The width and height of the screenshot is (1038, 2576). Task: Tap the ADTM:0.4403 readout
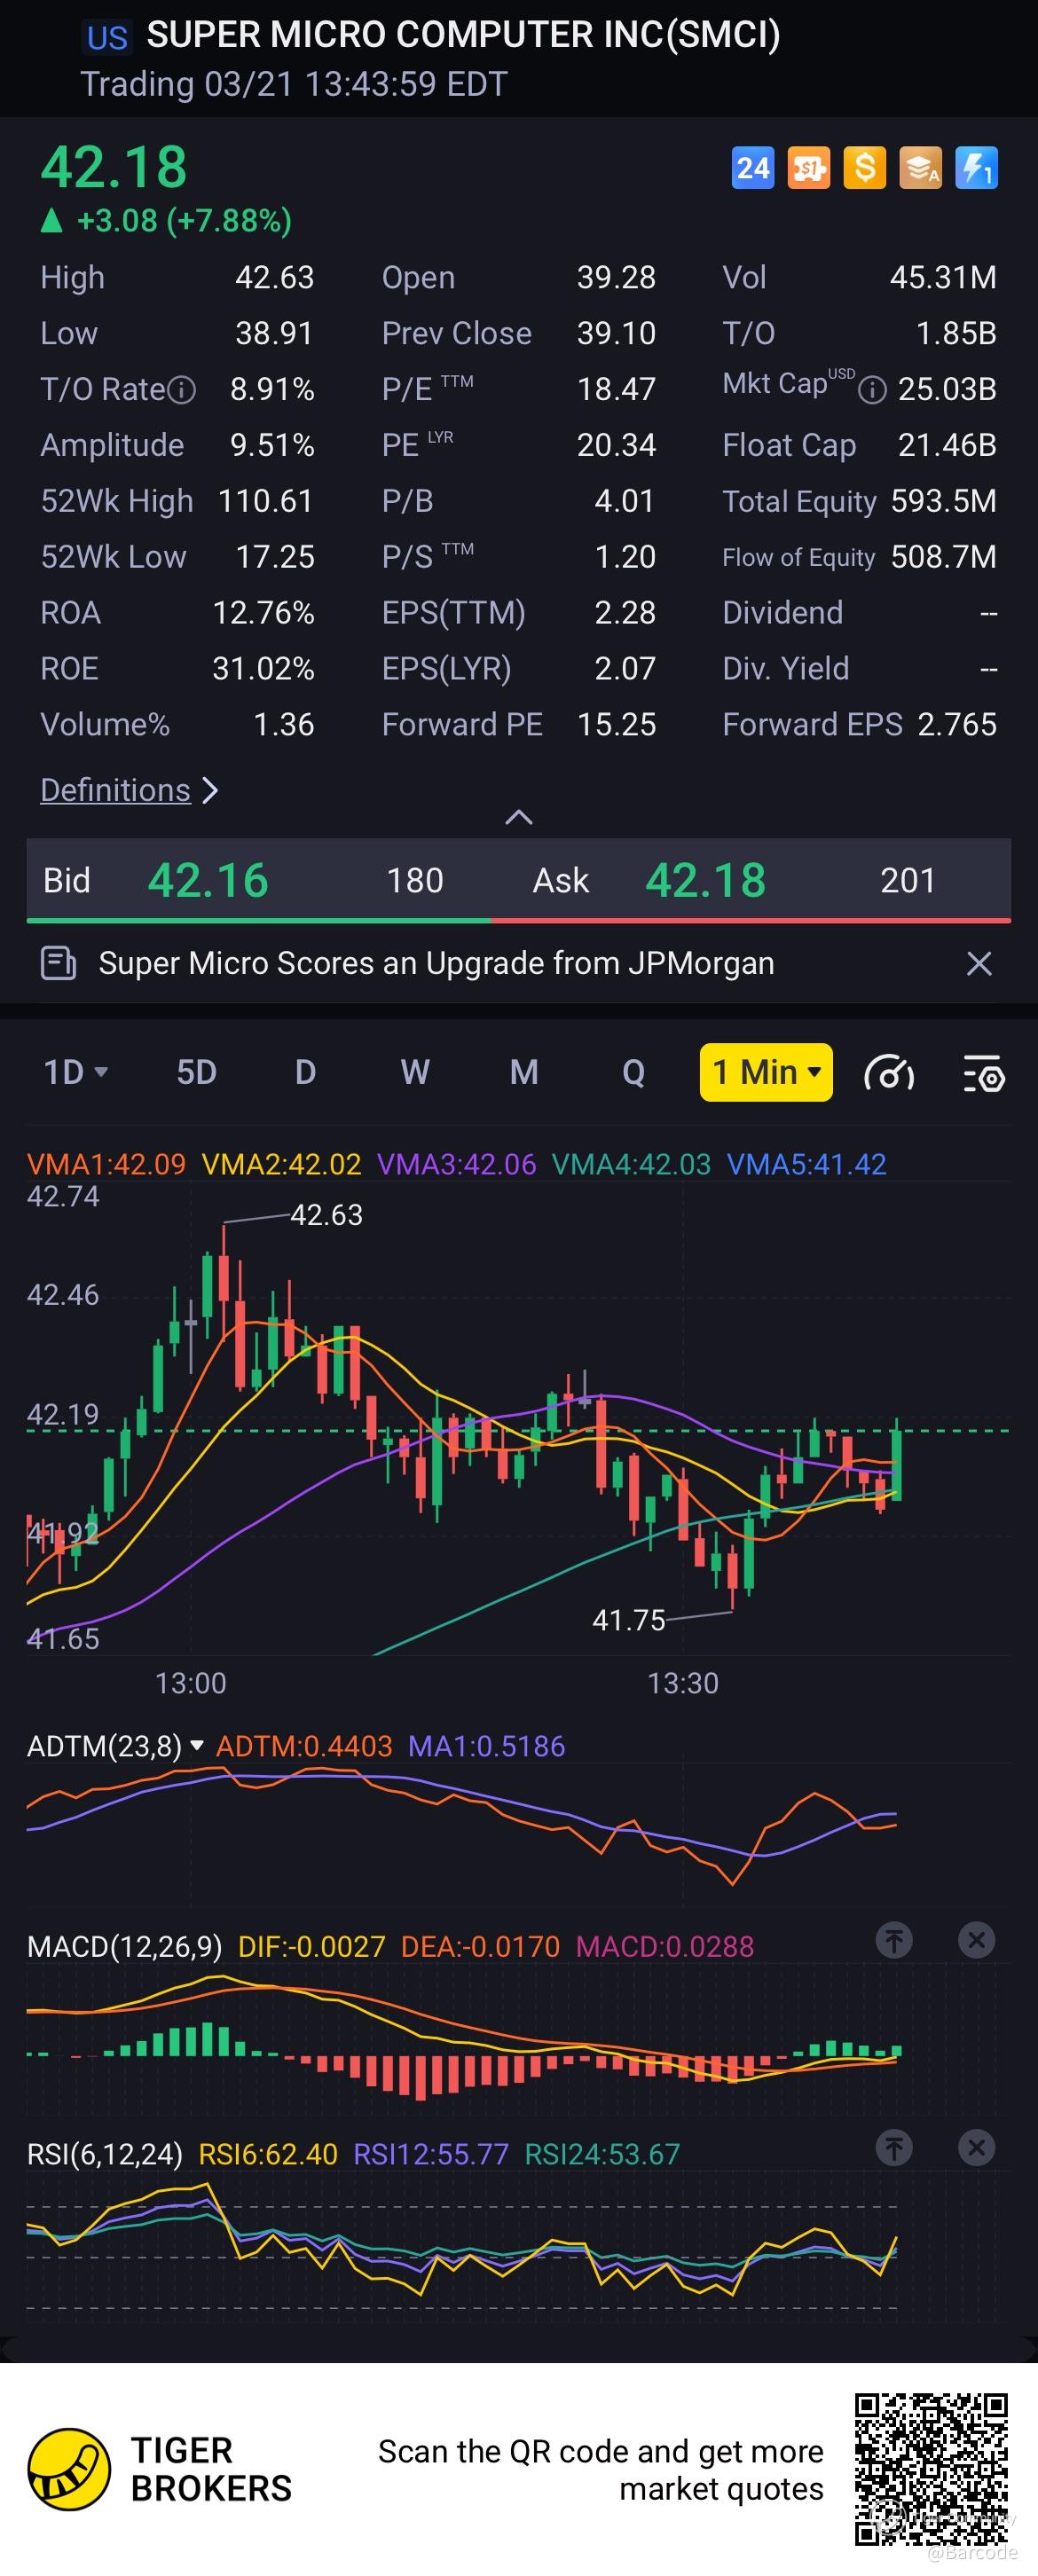(304, 1746)
